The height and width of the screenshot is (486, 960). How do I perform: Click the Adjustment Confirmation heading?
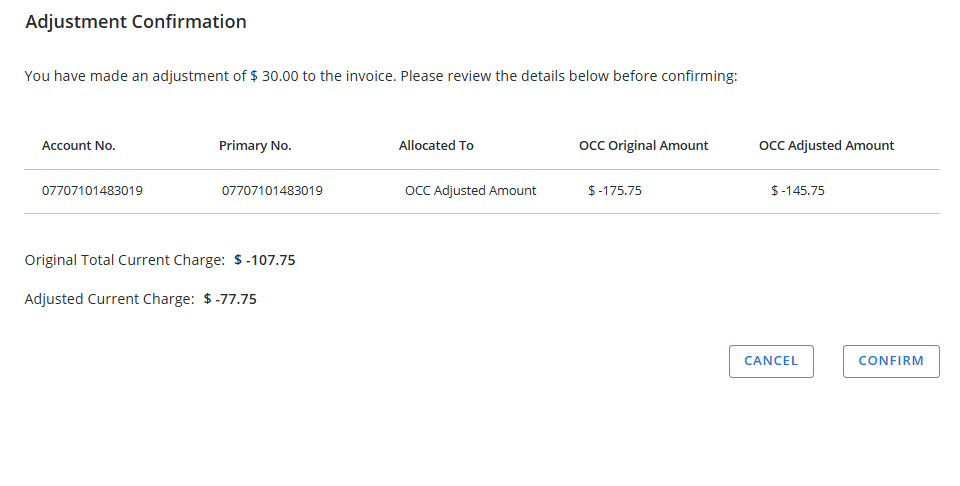[136, 22]
